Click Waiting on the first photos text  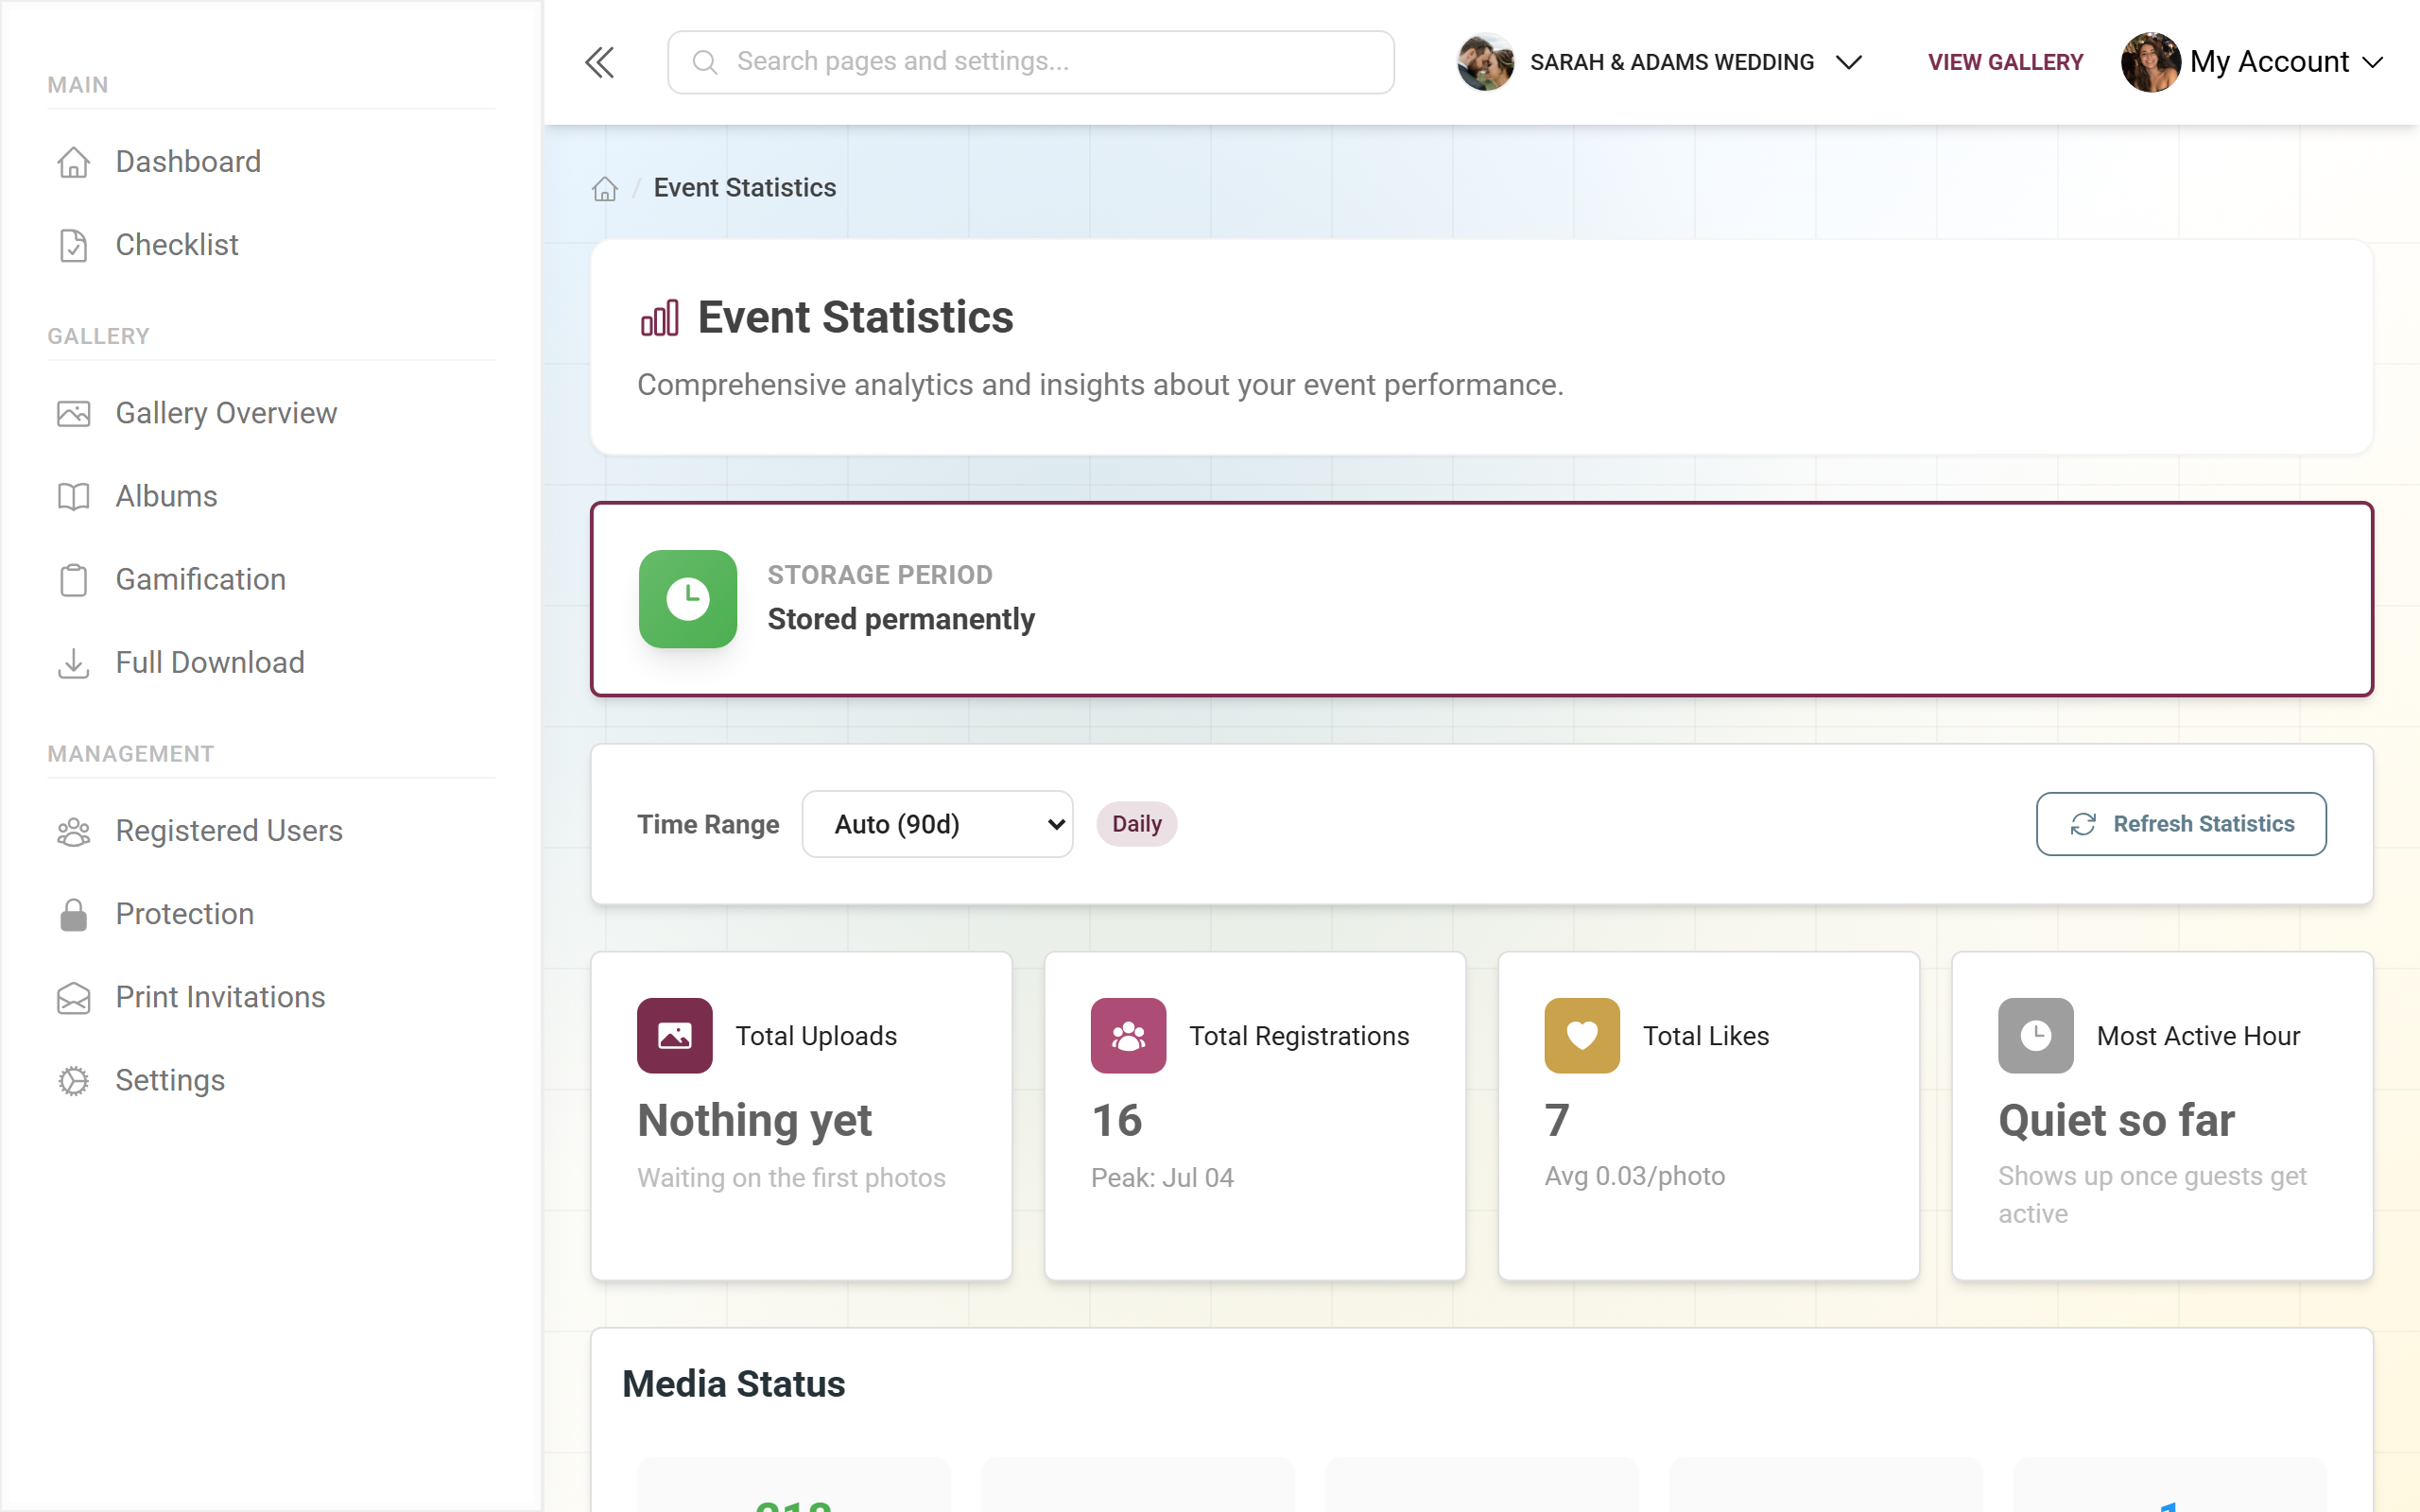(x=791, y=1178)
